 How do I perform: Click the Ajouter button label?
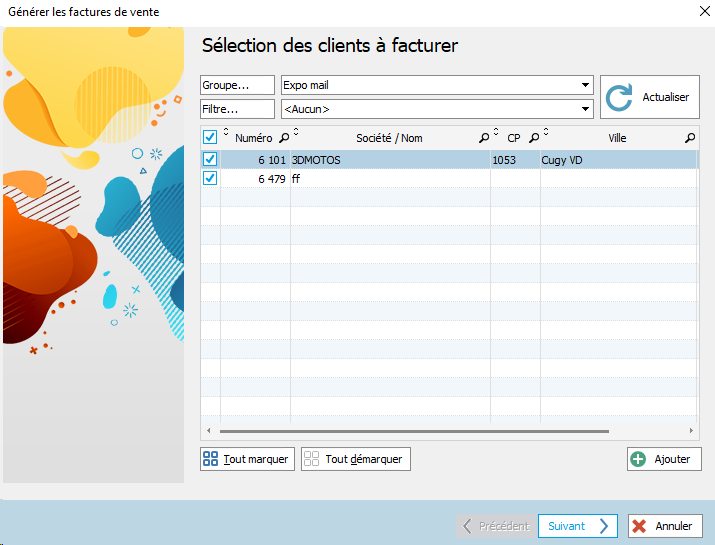672,459
